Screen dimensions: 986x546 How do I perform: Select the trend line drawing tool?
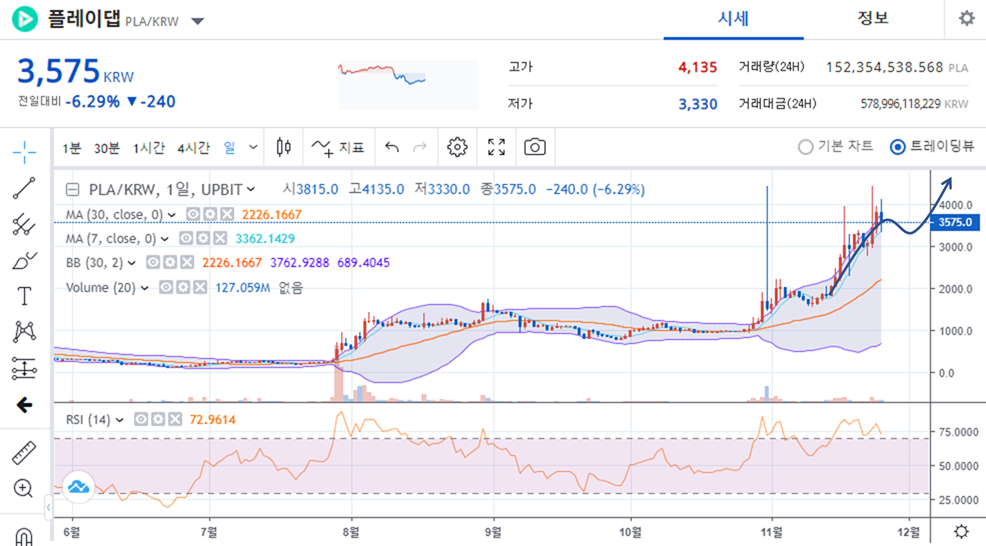click(25, 188)
